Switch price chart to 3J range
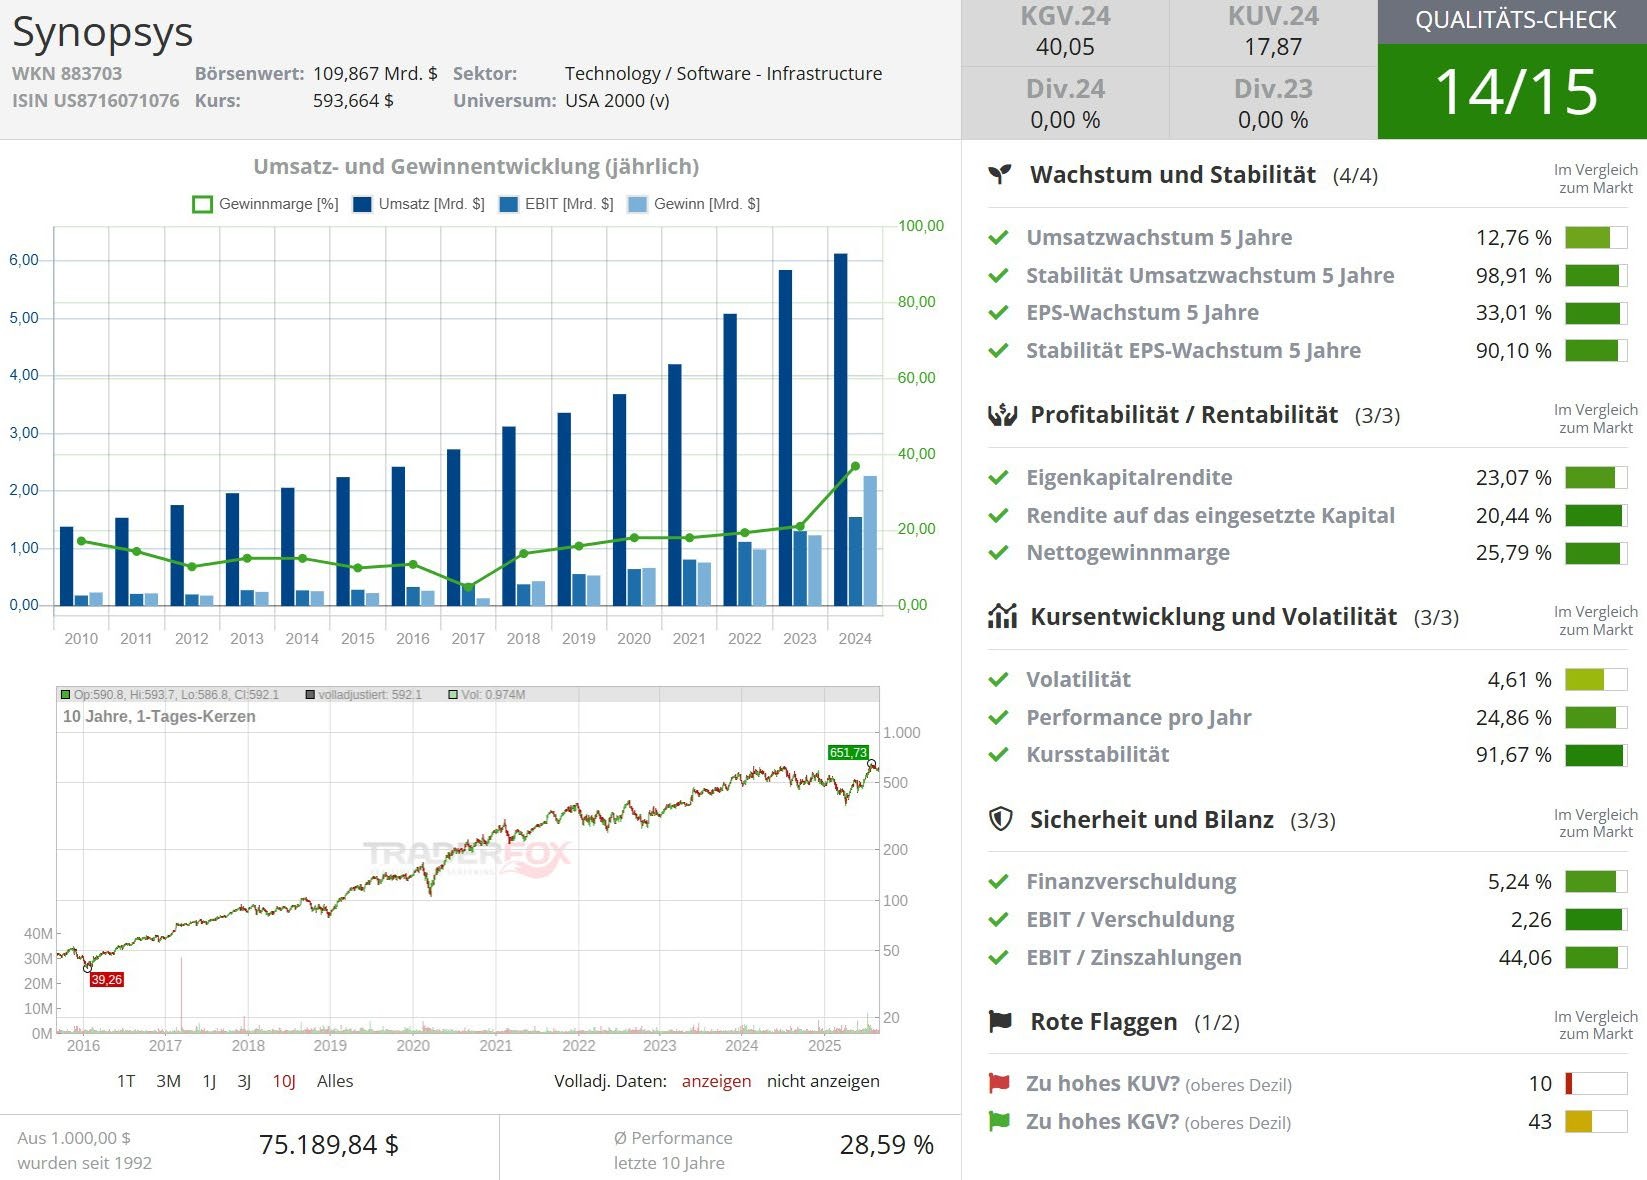The width and height of the screenshot is (1647, 1180). (x=244, y=1081)
